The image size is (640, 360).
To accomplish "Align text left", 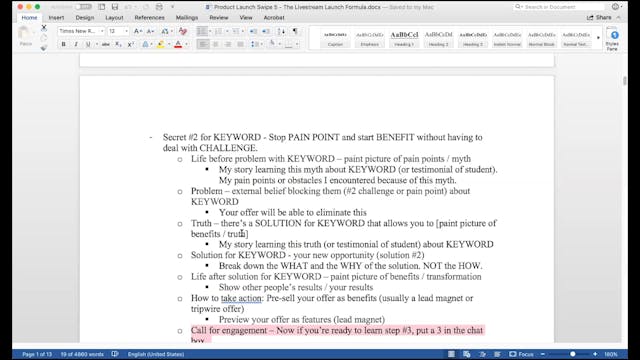I will pos(203,44).
